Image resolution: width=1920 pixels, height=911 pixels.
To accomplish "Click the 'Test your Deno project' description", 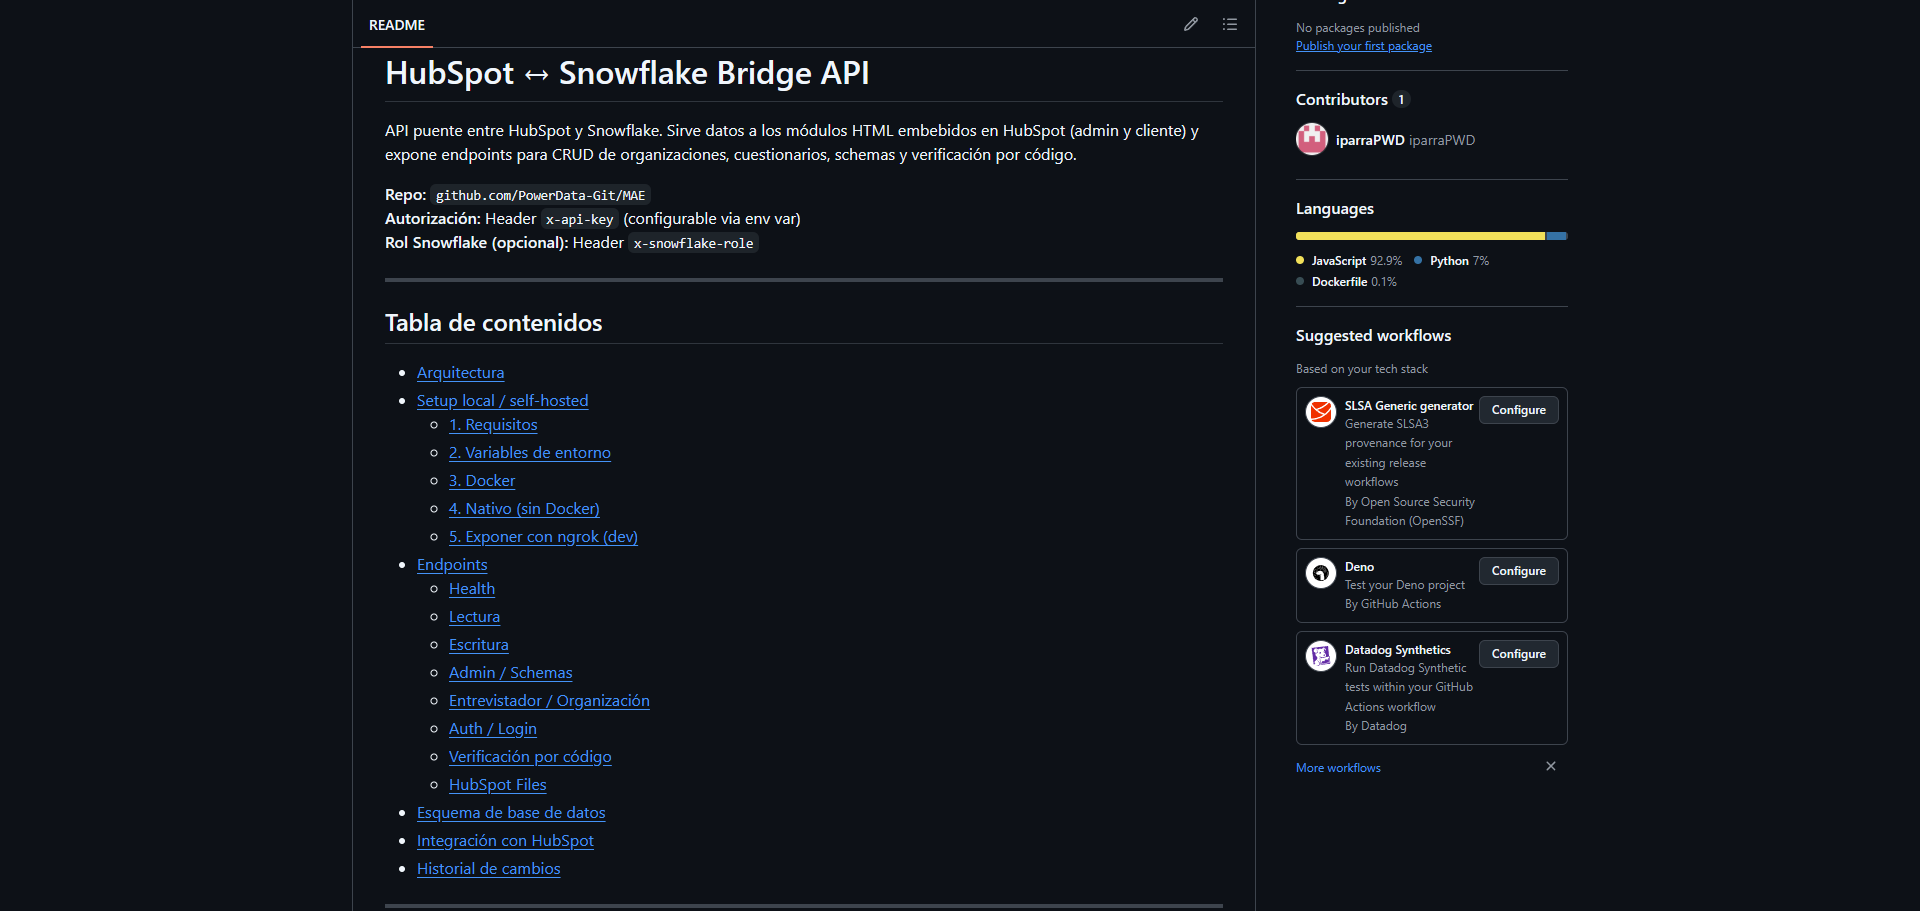I will tap(1404, 585).
